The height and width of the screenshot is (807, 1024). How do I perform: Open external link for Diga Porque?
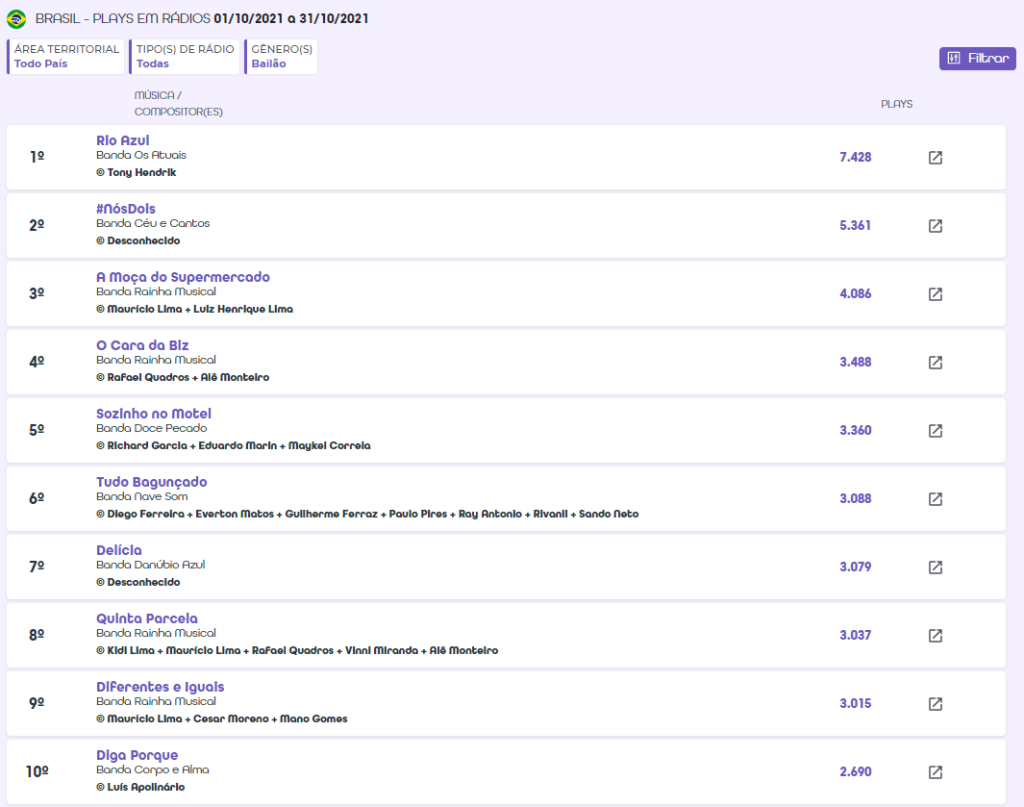point(935,772)
